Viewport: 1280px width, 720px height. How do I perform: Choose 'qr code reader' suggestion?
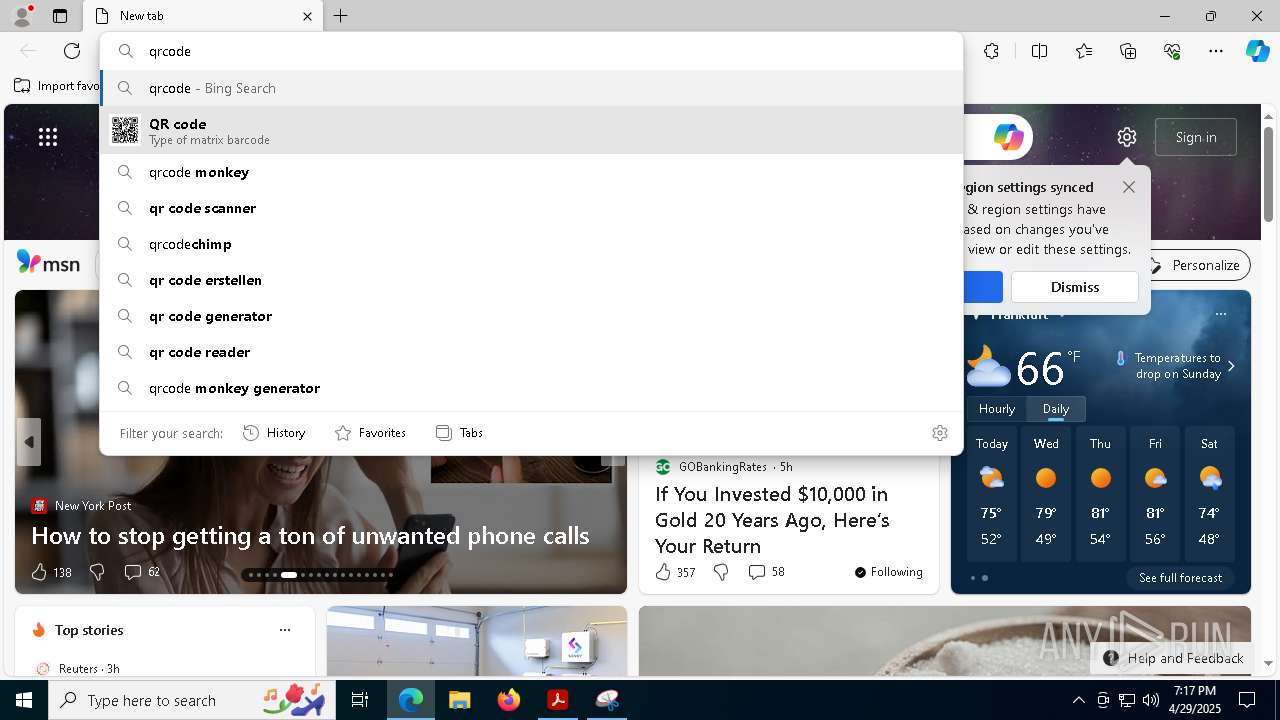531,352
